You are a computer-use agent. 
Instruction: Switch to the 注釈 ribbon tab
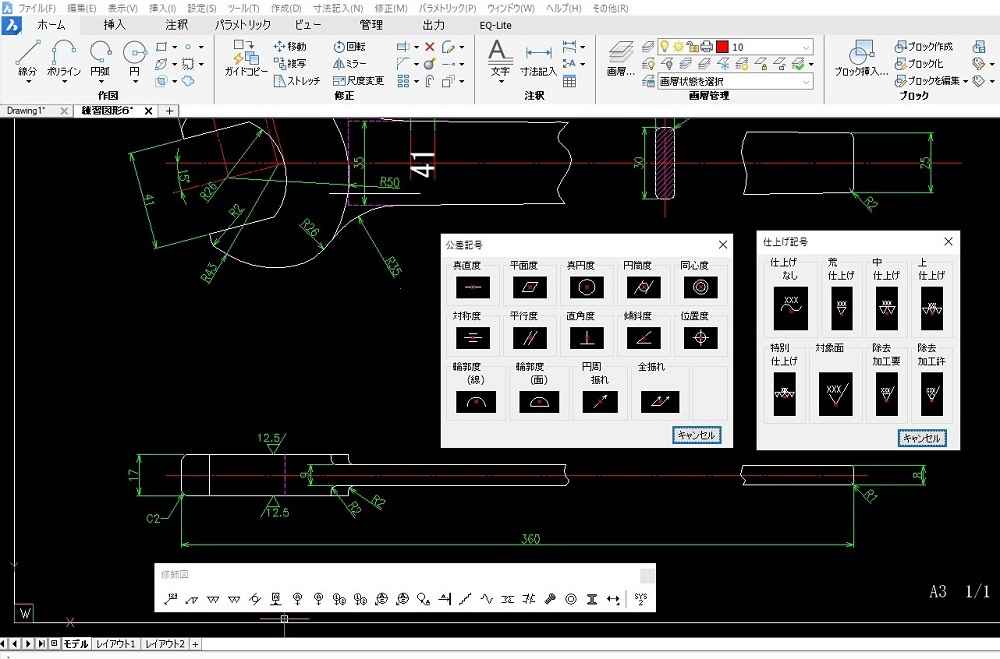pos(176,25)
